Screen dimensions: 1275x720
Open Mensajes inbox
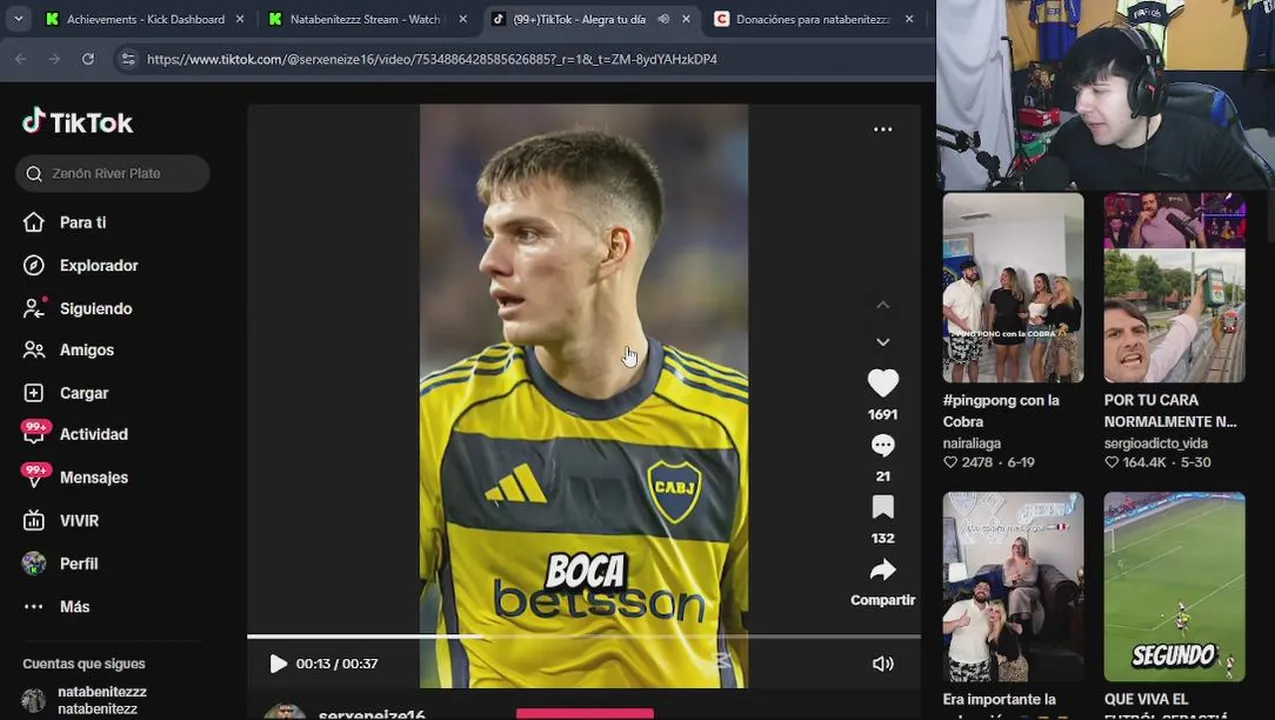tap(76, 477)
